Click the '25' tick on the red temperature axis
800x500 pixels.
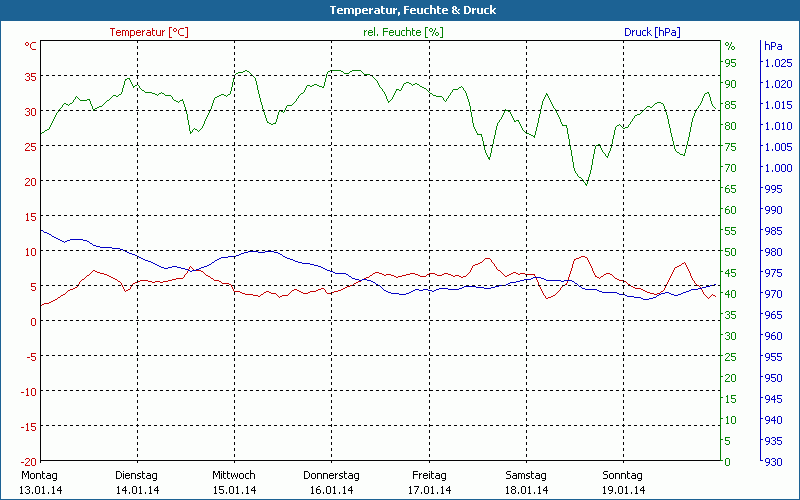[x=31, y=147]
